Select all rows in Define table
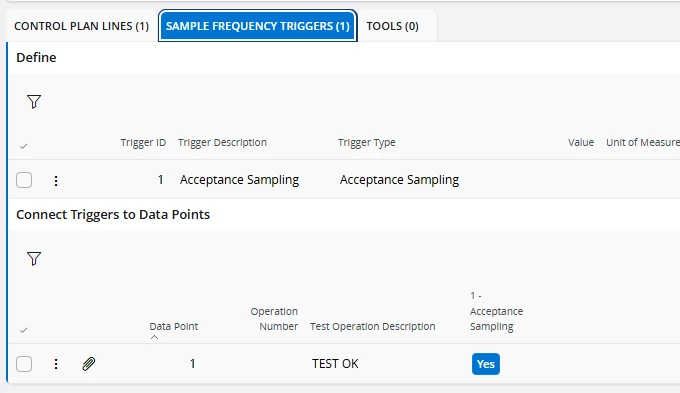This screenshot has height=393, width=680. point(24,147)
